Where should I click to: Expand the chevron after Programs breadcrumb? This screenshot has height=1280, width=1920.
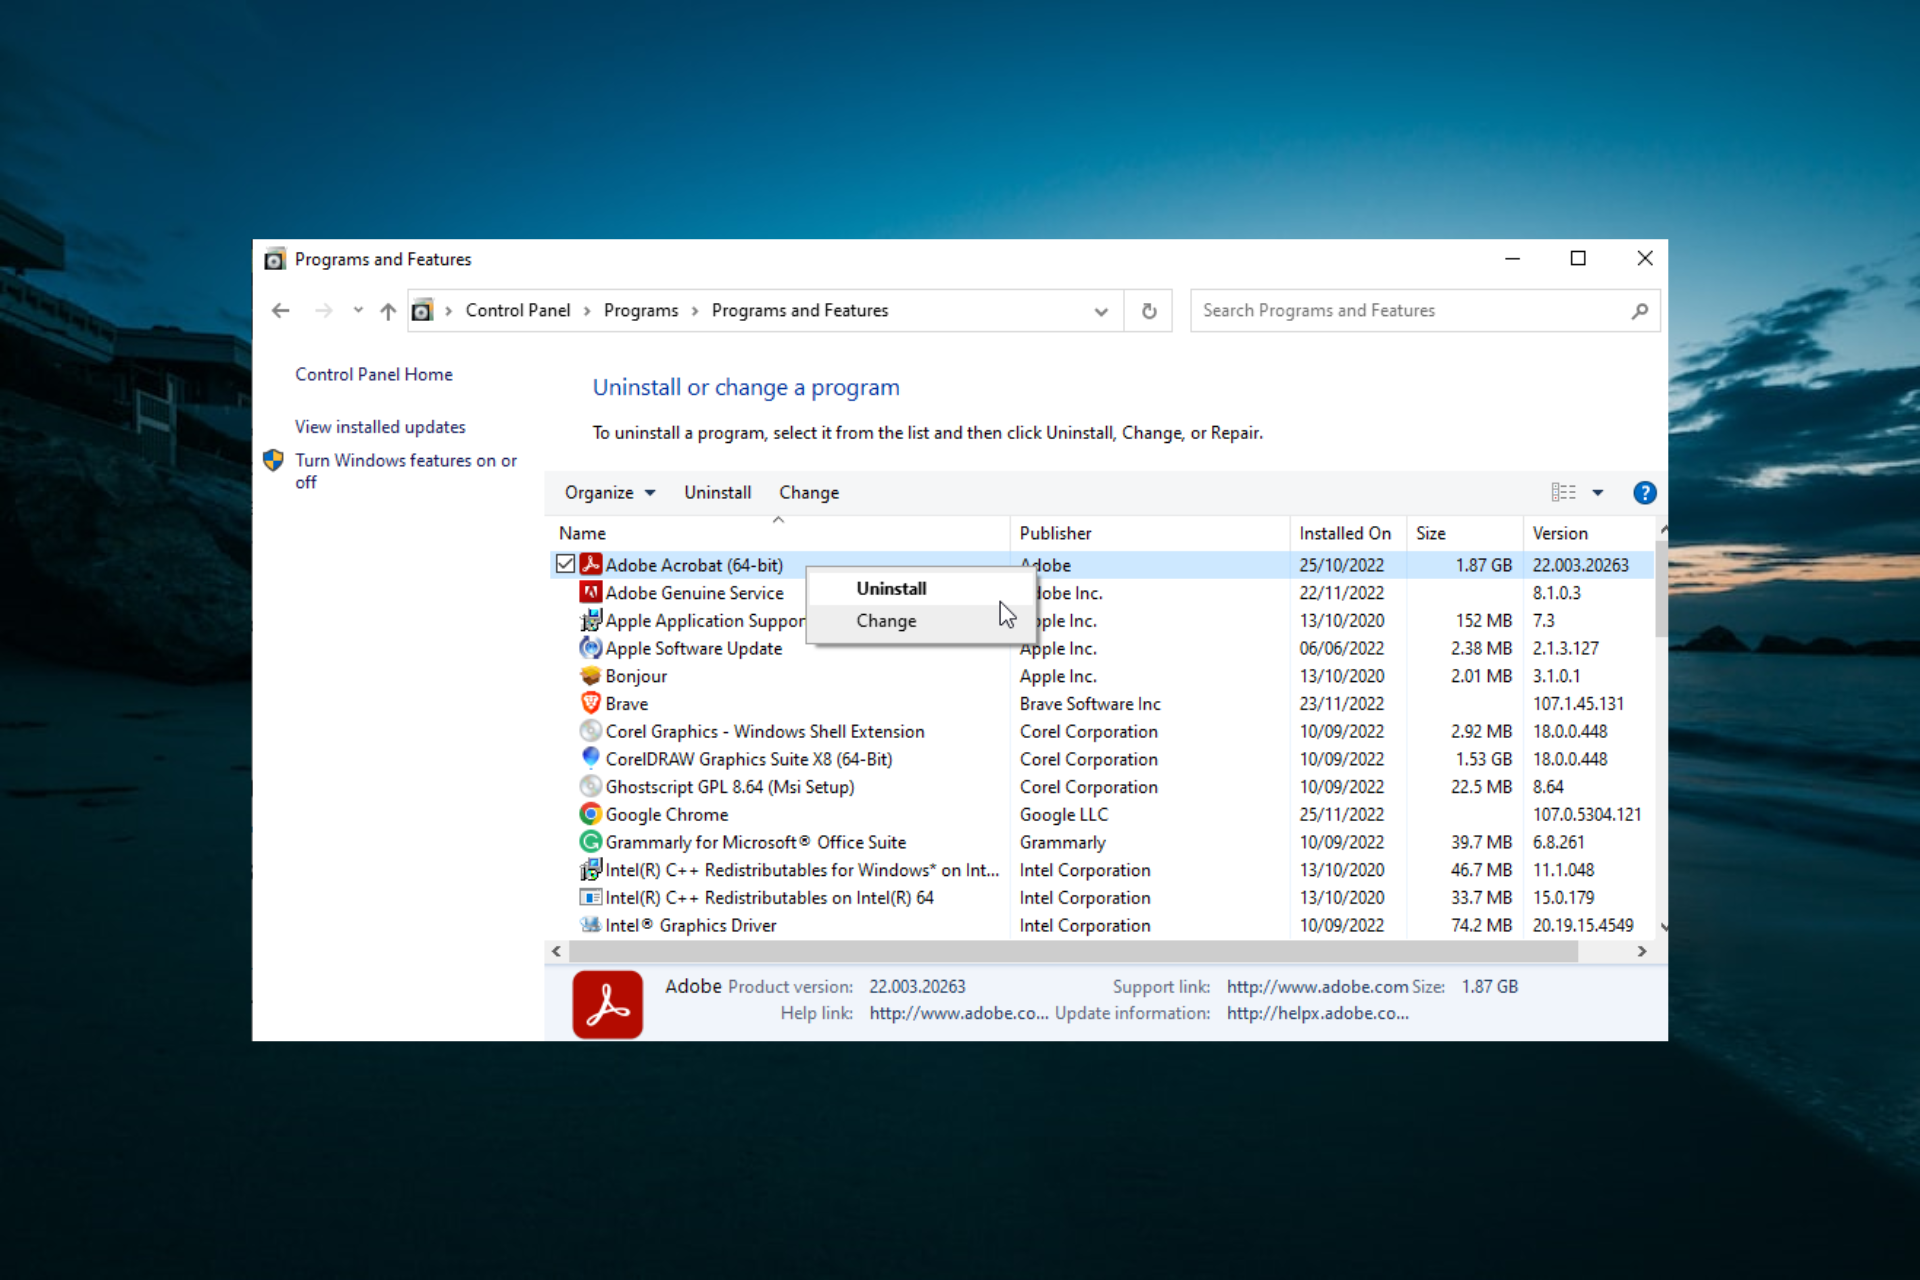[695, 311]
